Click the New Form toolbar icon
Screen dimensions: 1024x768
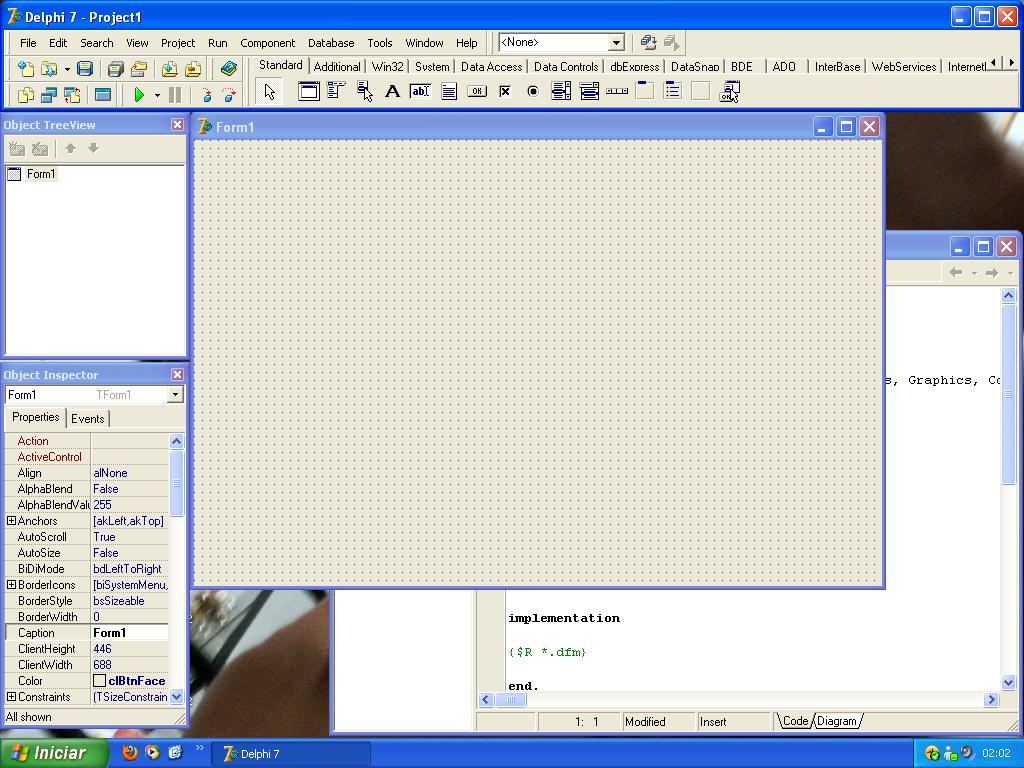[103, 95]
